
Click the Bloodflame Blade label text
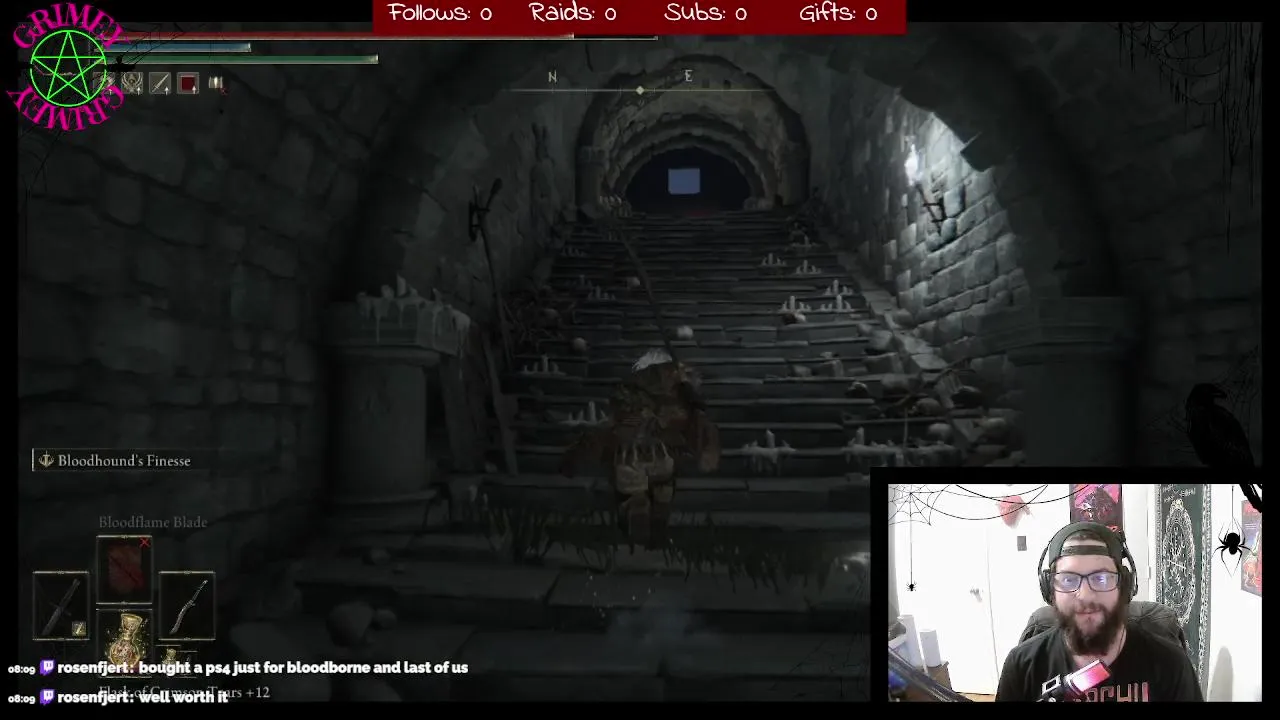coord(153,522)
